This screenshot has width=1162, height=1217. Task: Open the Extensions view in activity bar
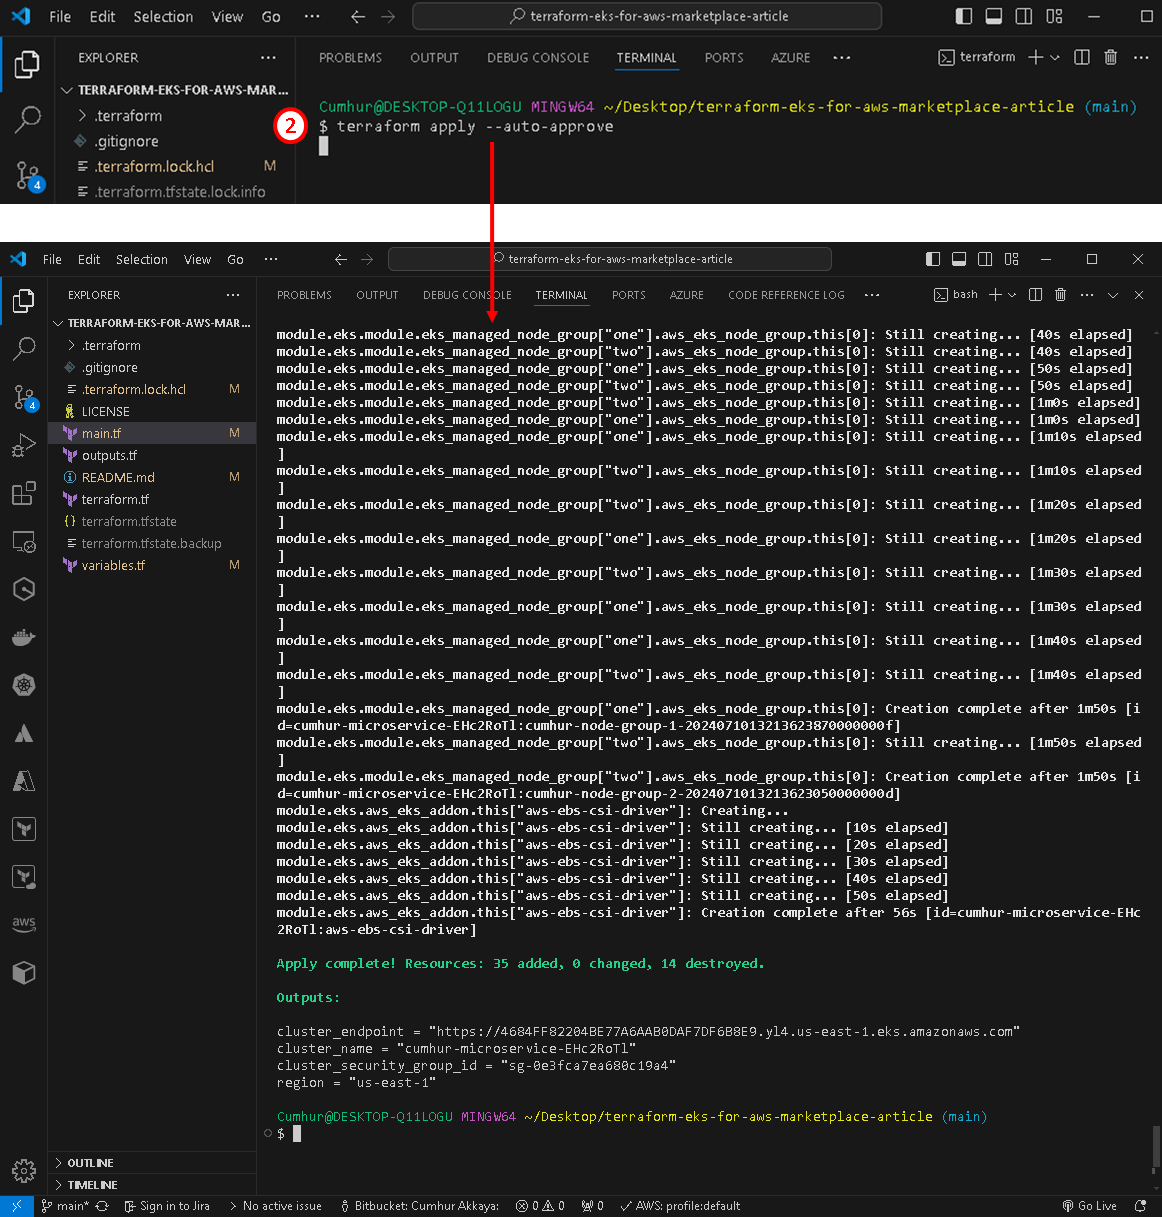click(24, 494)
